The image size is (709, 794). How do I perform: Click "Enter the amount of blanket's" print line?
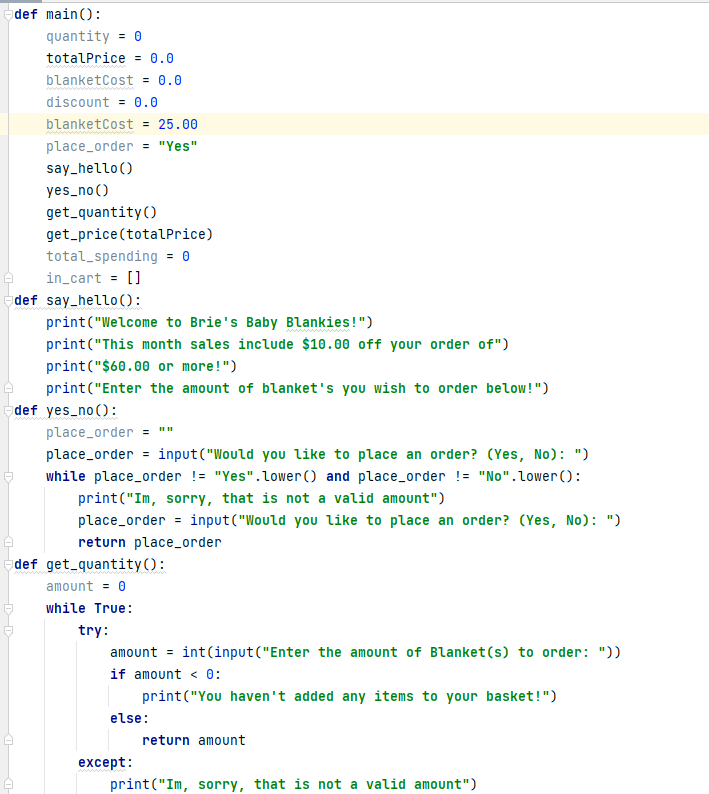tap(298, 388)
